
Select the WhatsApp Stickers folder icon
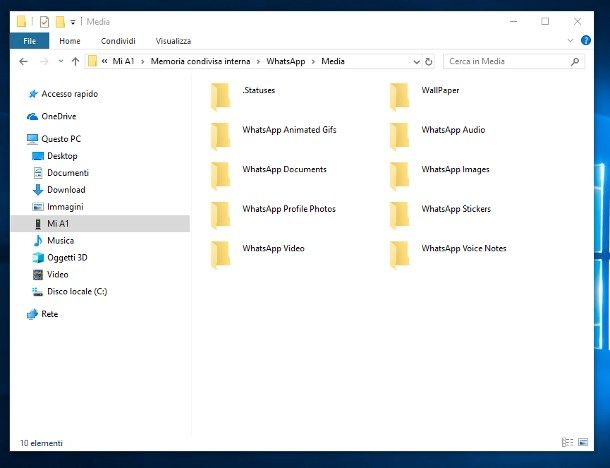[x=400, y=215]
